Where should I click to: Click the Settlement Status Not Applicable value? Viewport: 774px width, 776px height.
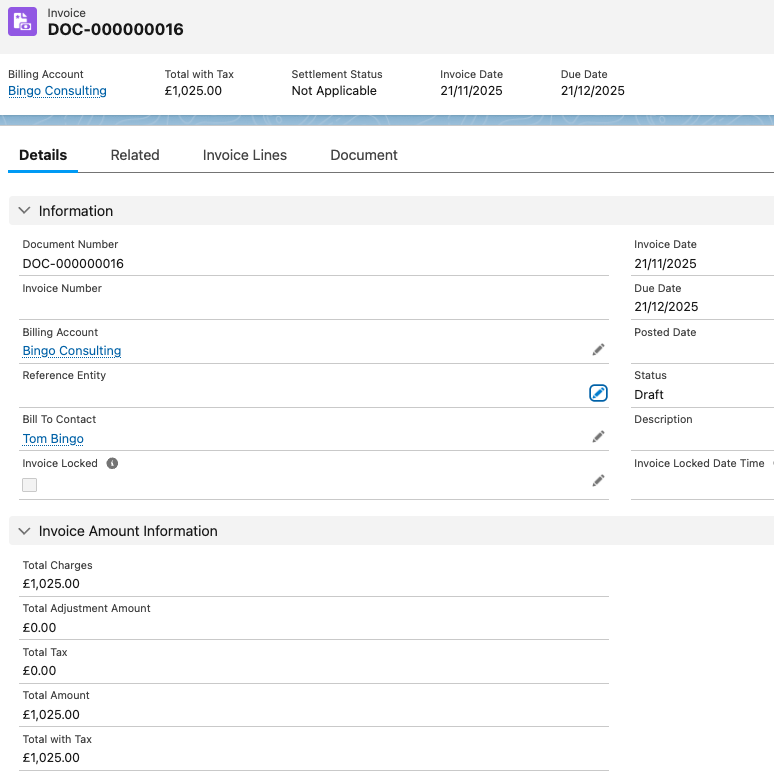pyautogui.click(x=334, y=91)
